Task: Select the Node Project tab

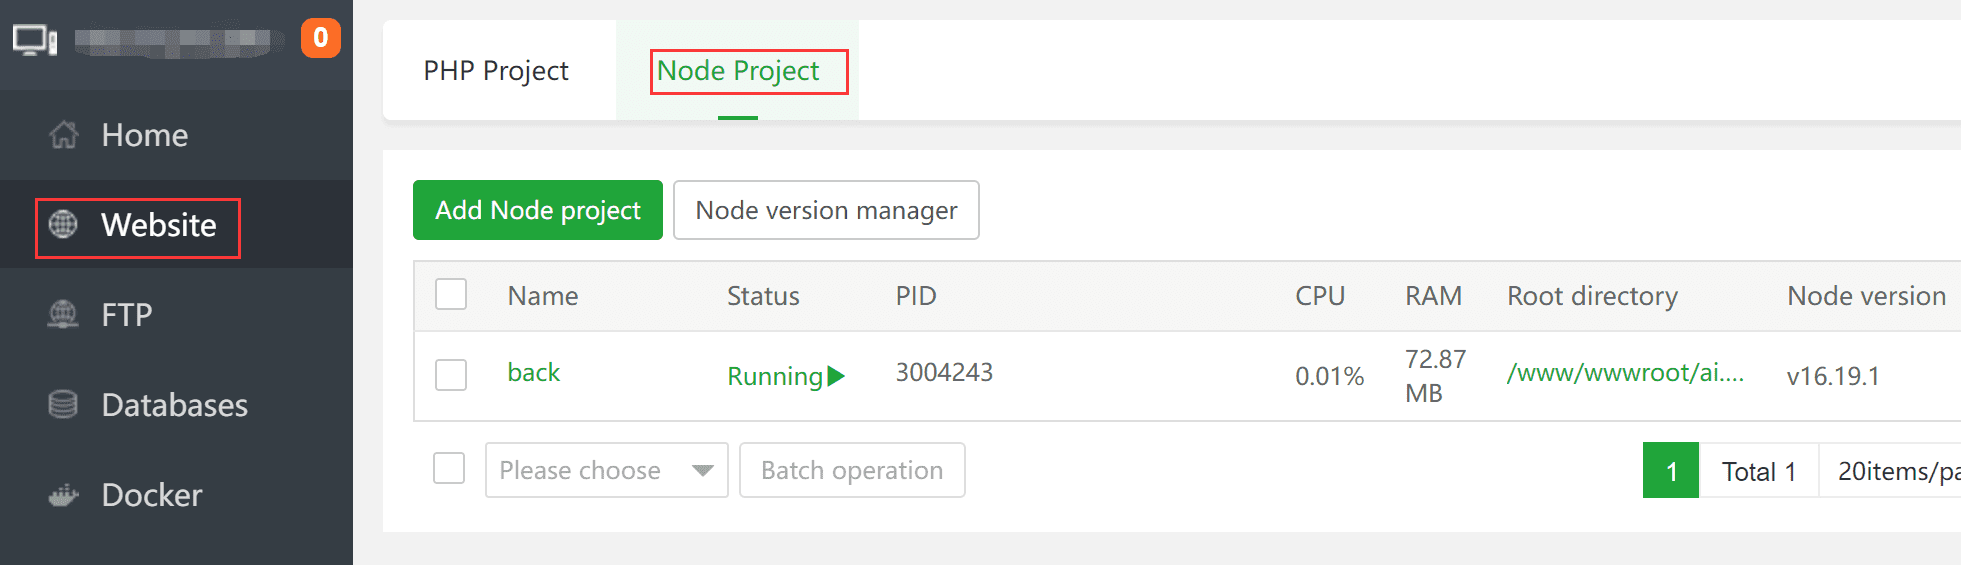Action: pos(738,71)
